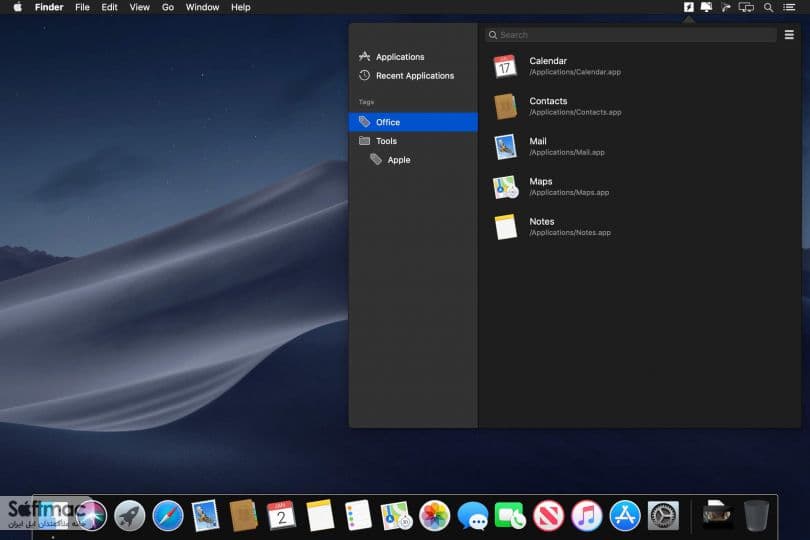The image size is (810, 540).
Task: Open Notes from the launcher list
Action: click(x=638, y=227)
